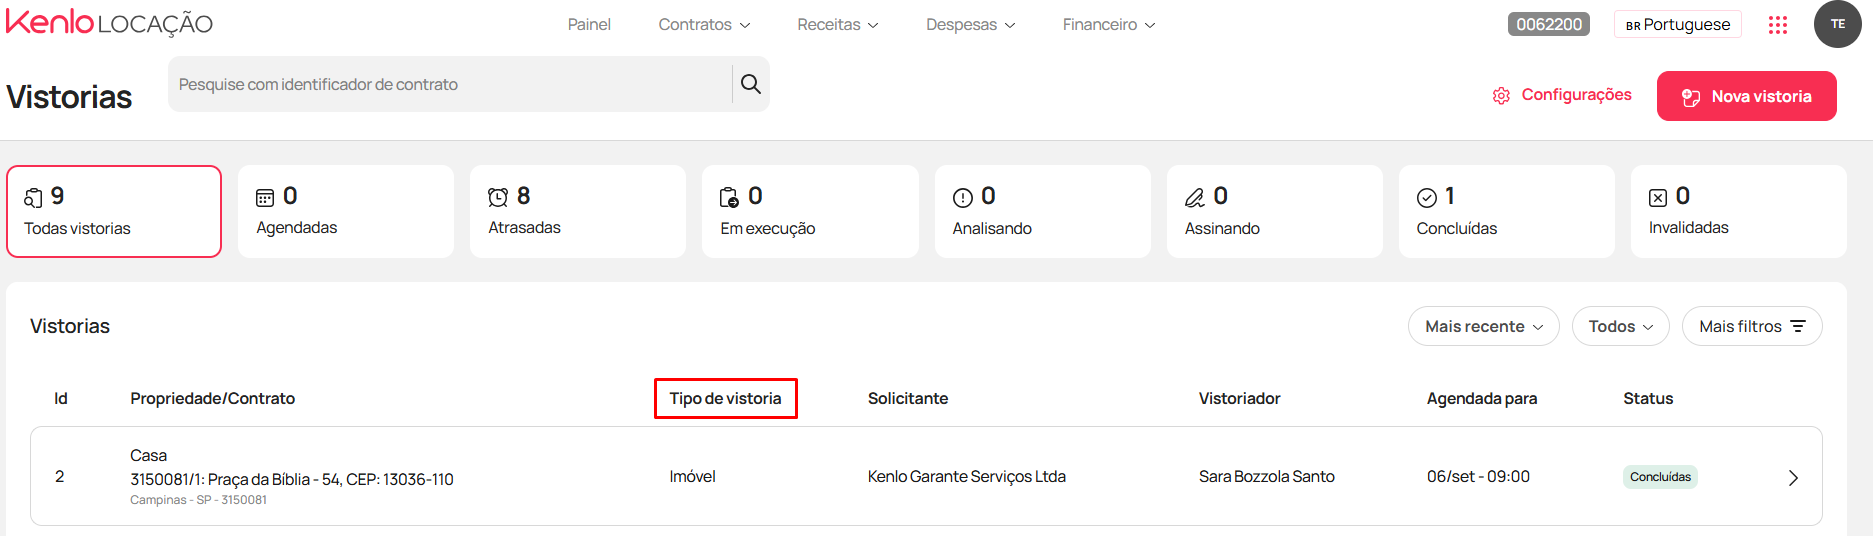Click the Praça da Bíblia address text
Viewport: 1873px width, 536px height.
[292, 479]
